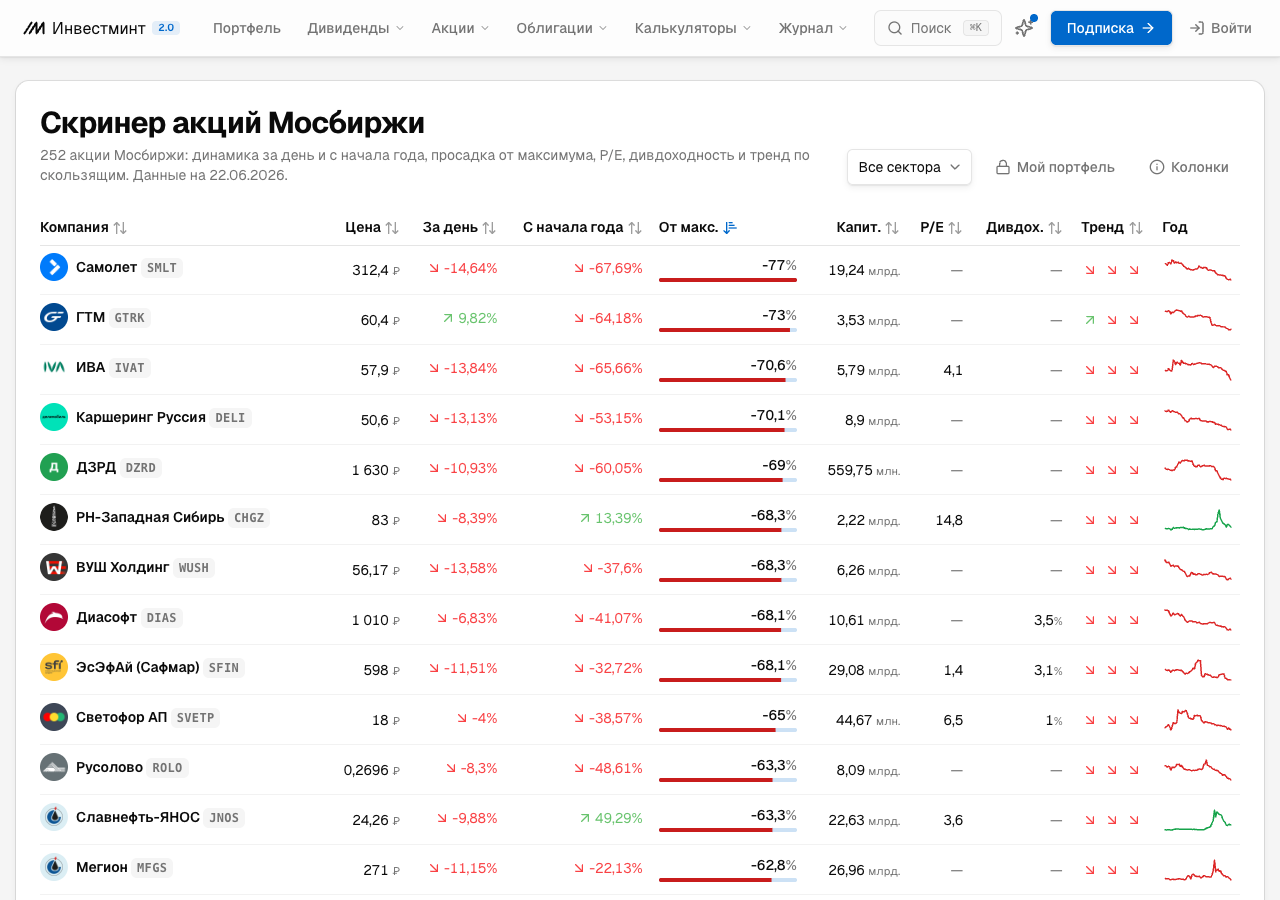1280x900 pixels.
Task: Click the GTRK ticker badge
Action: click(x=129, y=317)
